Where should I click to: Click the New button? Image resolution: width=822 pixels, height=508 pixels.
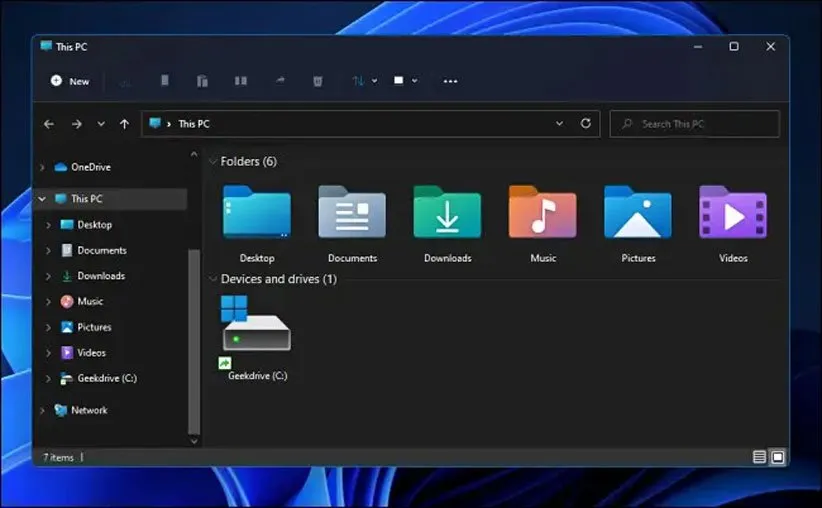tap(70, 81)
